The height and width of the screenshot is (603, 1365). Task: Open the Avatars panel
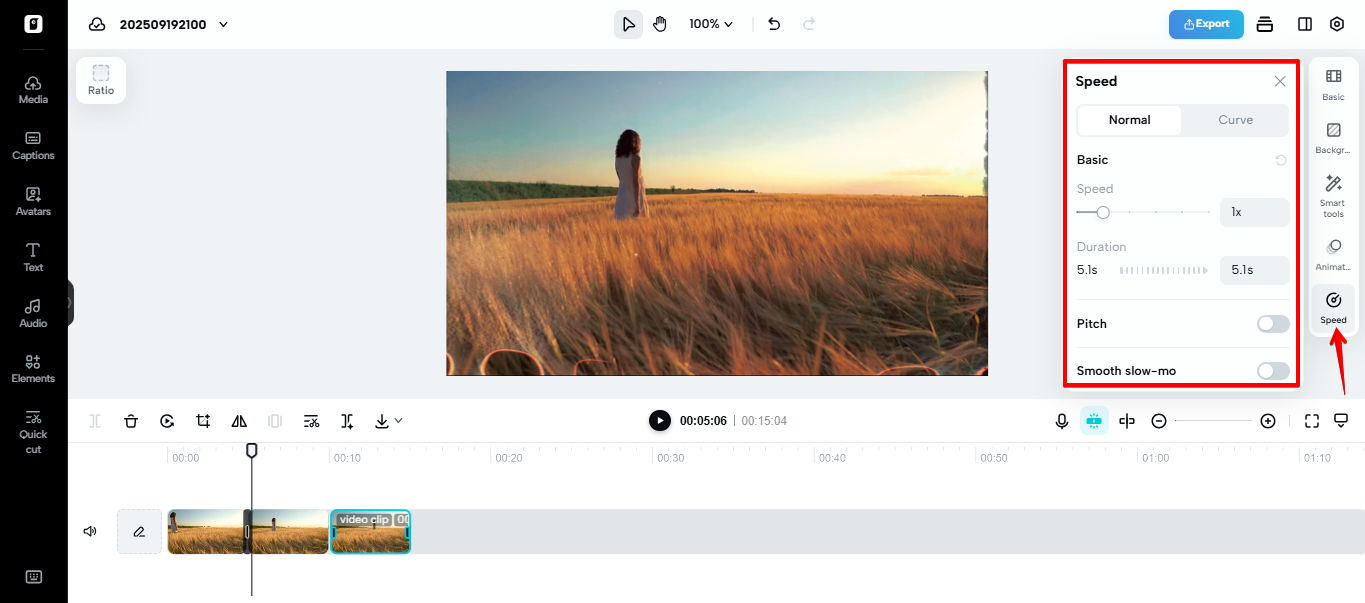pyautogui.click(x=33, y=201)
